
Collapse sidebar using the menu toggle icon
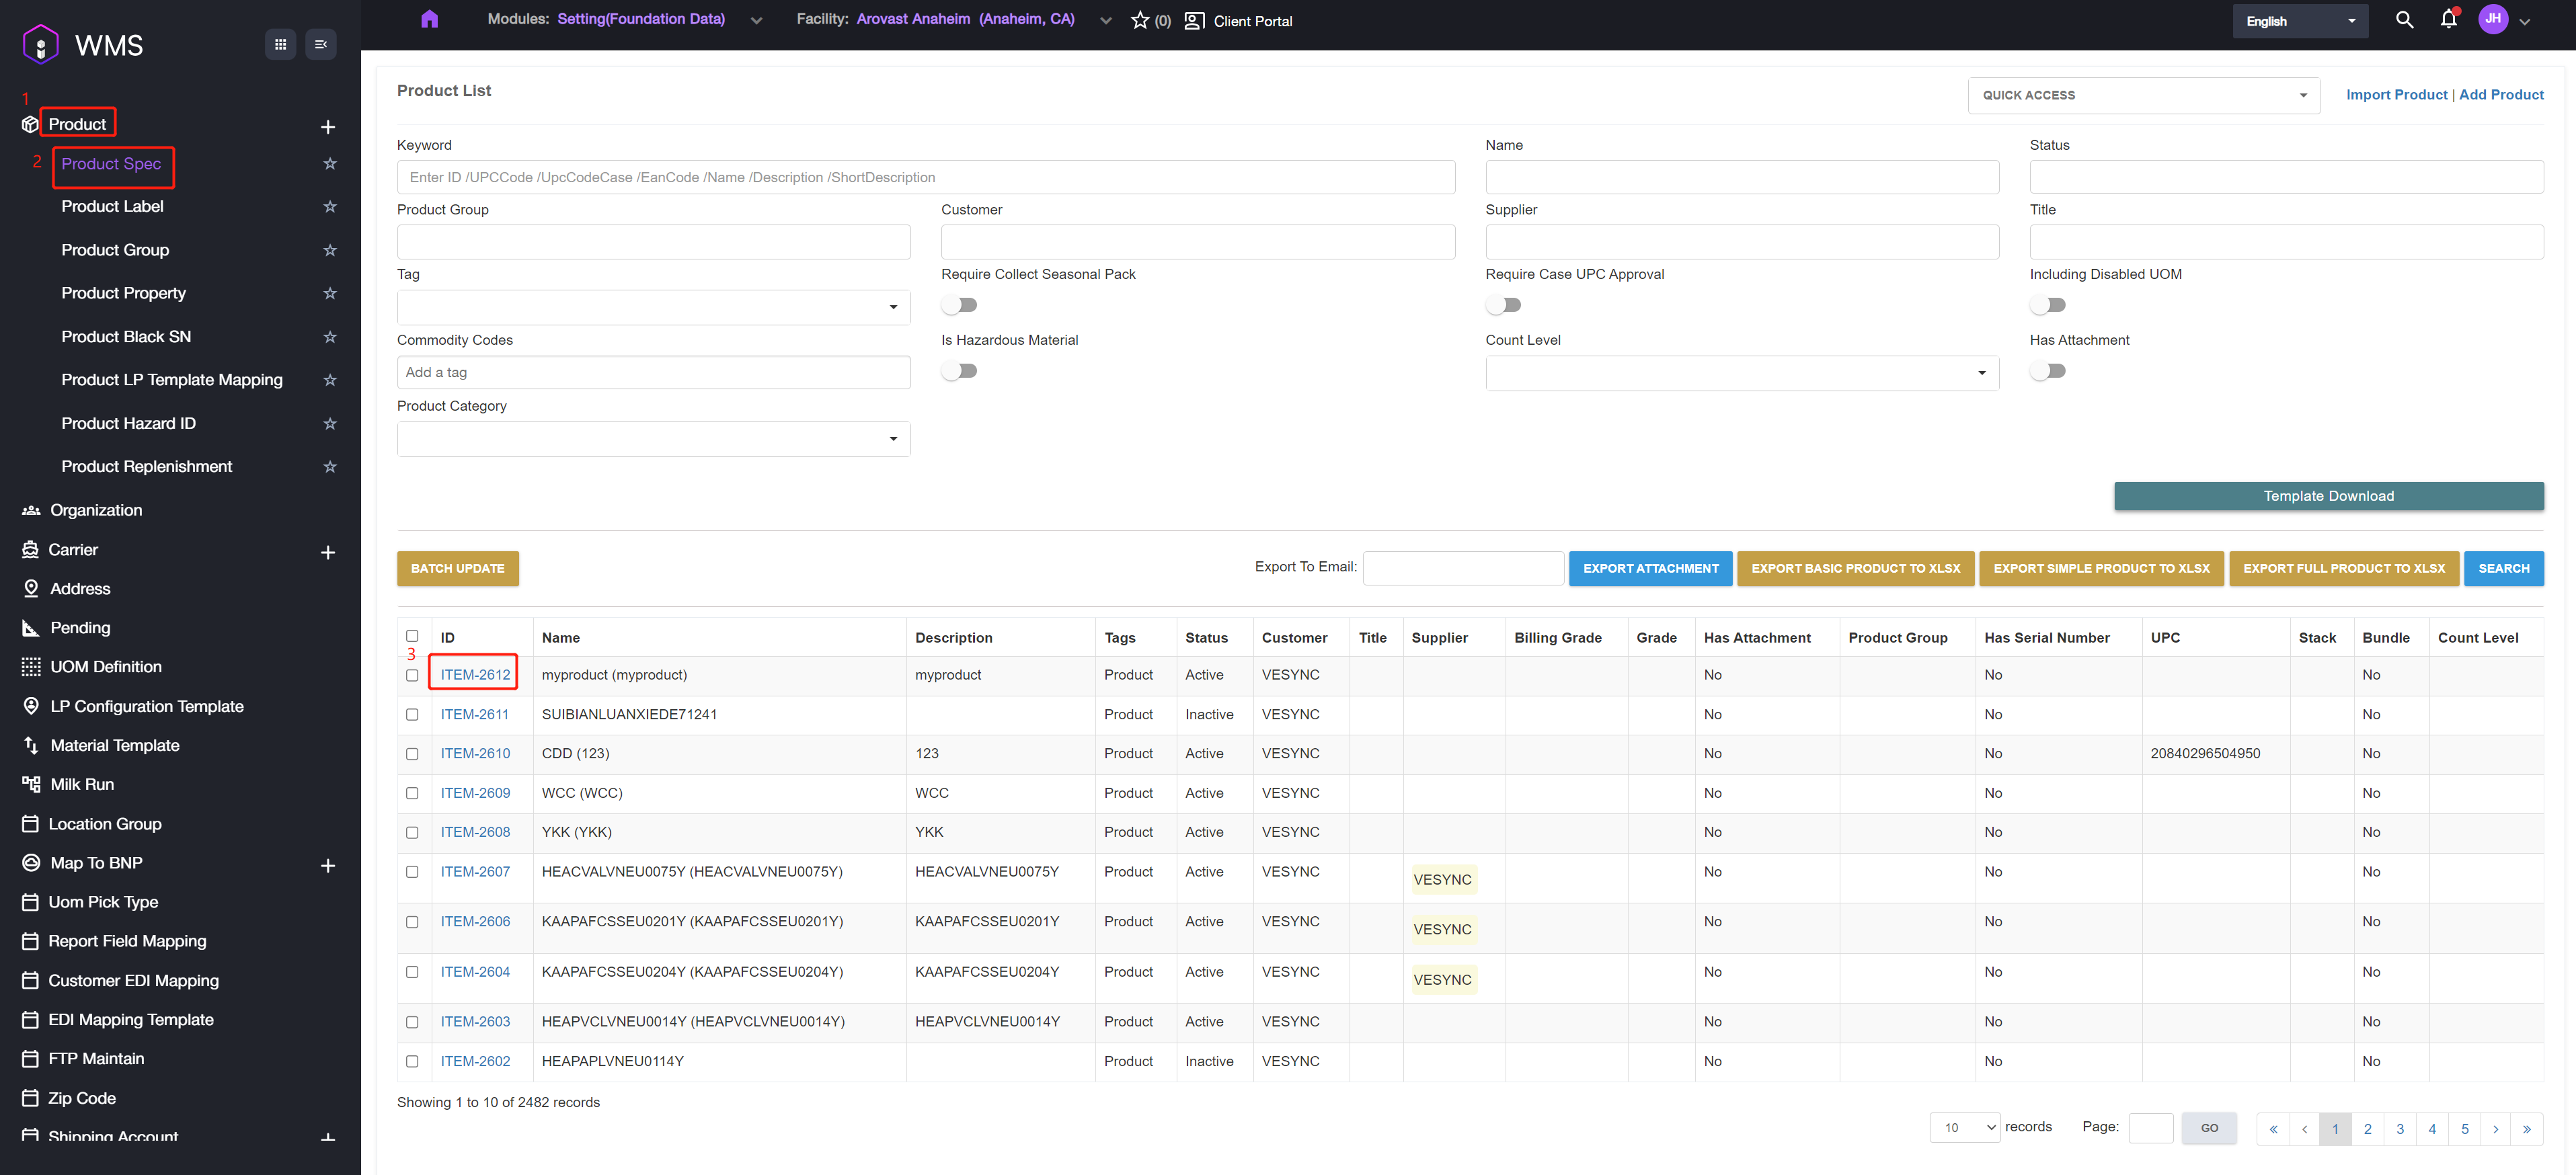(x=321, y=44)
